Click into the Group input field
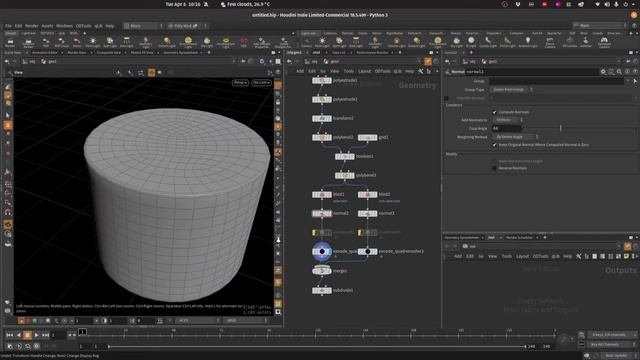The height and width of the screenshot is (360, 640). (556, 81)
